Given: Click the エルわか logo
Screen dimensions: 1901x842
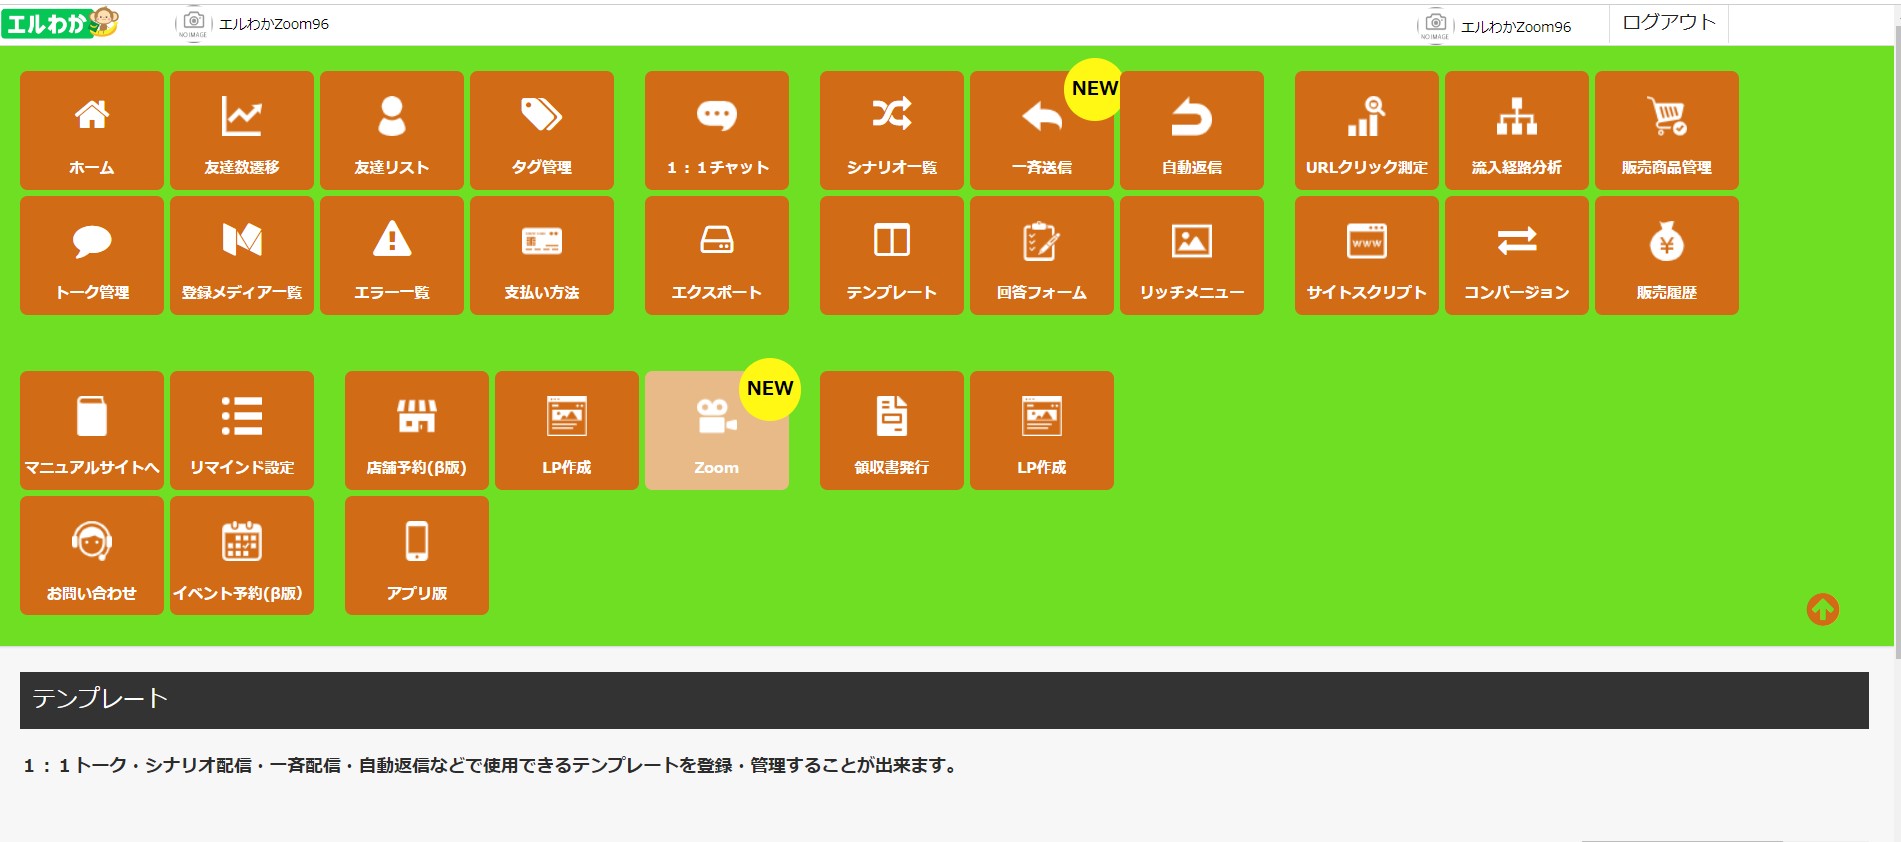Looking at the screenshot, I should point(60,22).
